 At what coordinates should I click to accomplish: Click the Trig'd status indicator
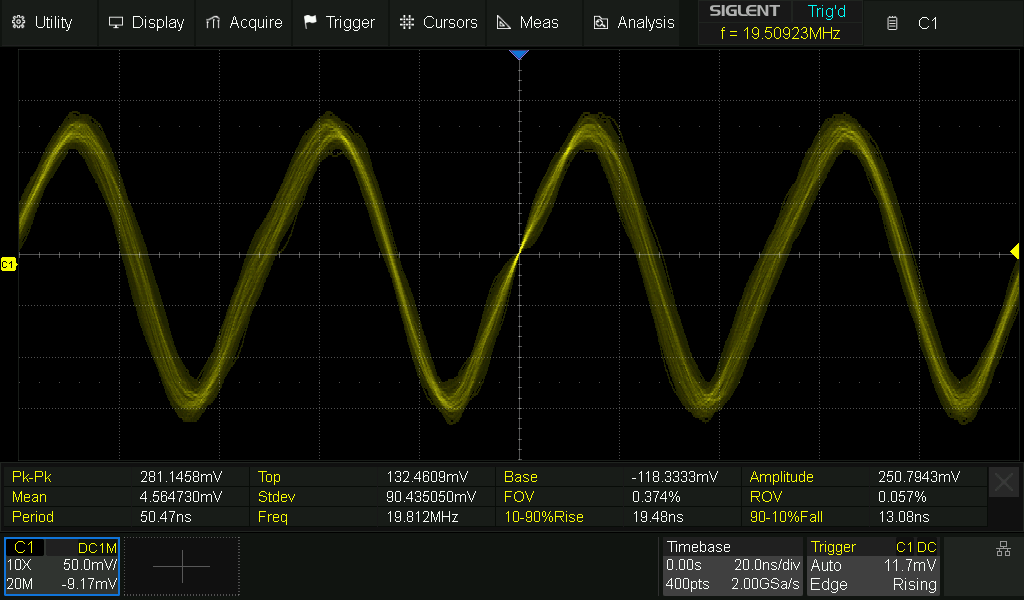(x=827, y=11)
